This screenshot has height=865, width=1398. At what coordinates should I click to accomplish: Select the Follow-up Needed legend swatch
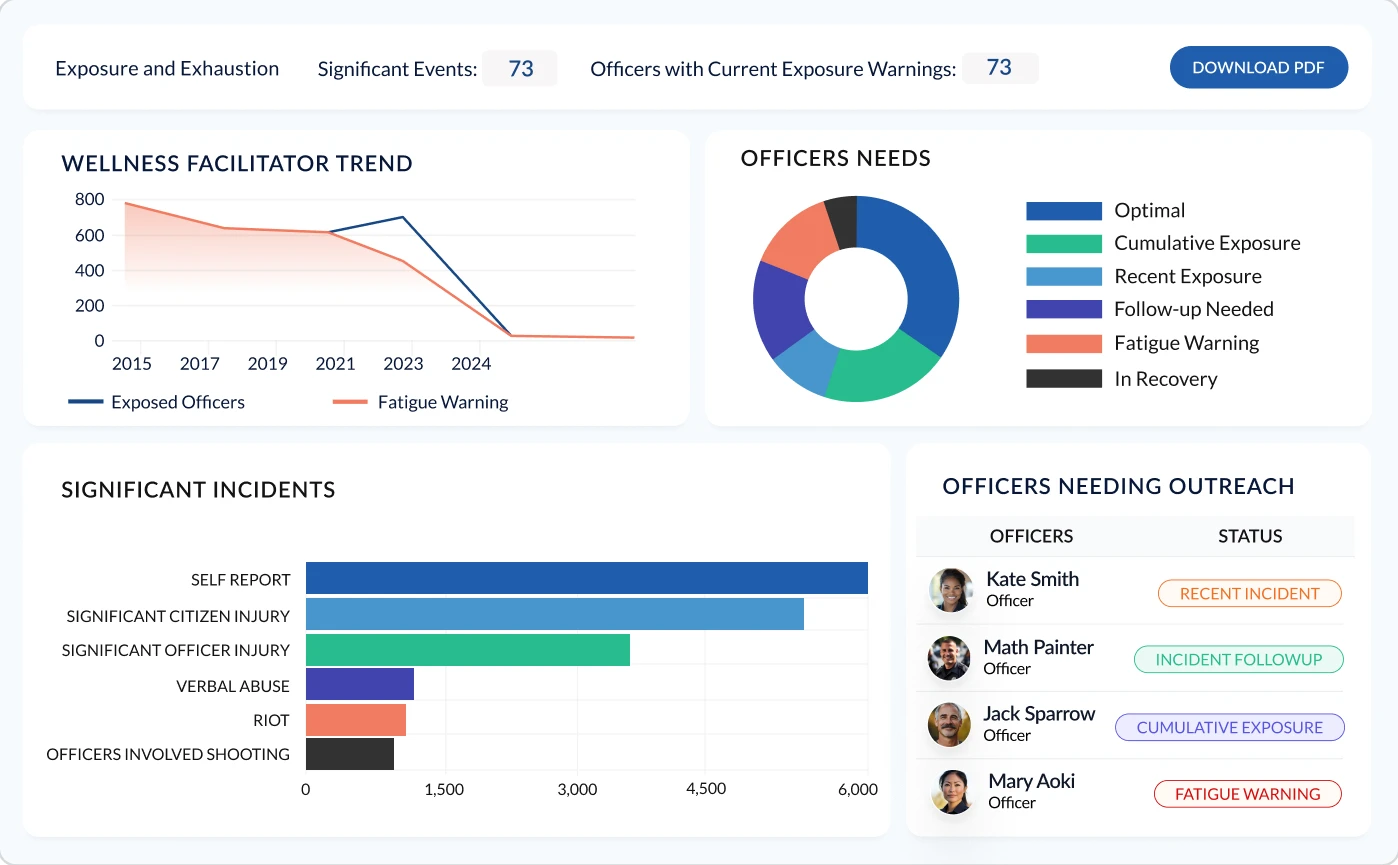[x=1064, y=310]
